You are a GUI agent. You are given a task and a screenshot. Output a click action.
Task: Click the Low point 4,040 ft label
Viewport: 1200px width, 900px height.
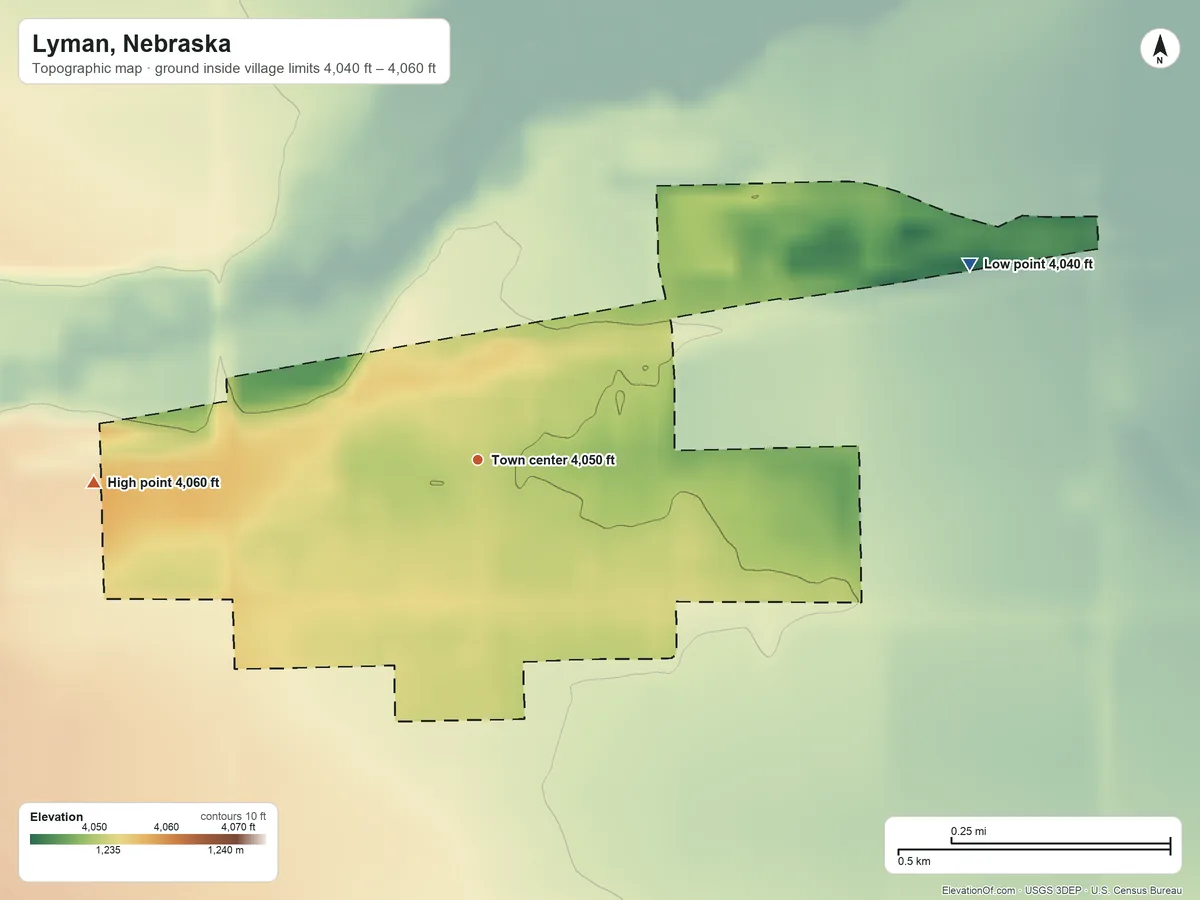1039,264
